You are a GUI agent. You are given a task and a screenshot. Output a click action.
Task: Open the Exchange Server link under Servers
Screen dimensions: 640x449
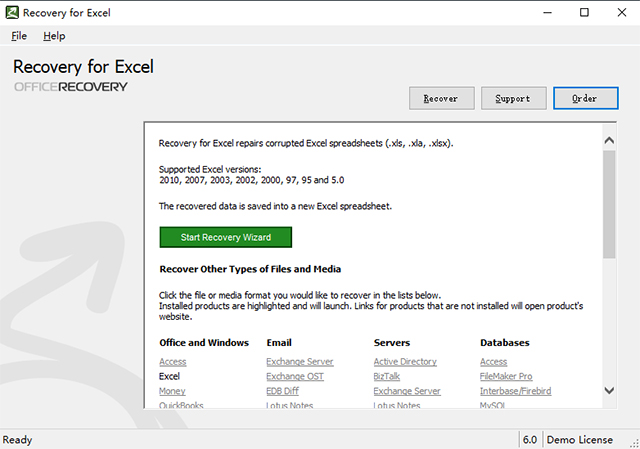click(407, 391)
